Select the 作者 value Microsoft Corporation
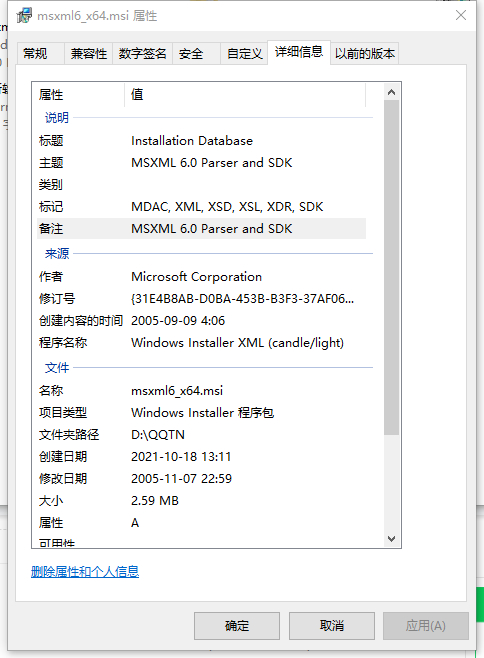The width and height of the screenshot is (484, 658). [x=196, y=277]
